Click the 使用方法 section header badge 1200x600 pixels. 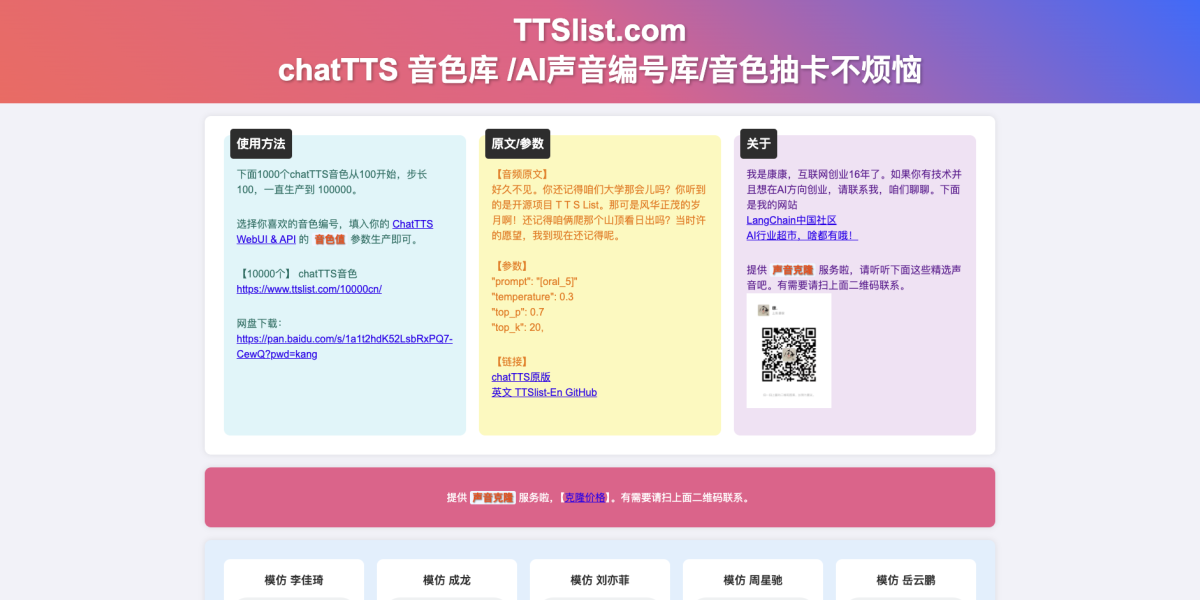click(x=261, y=143)
